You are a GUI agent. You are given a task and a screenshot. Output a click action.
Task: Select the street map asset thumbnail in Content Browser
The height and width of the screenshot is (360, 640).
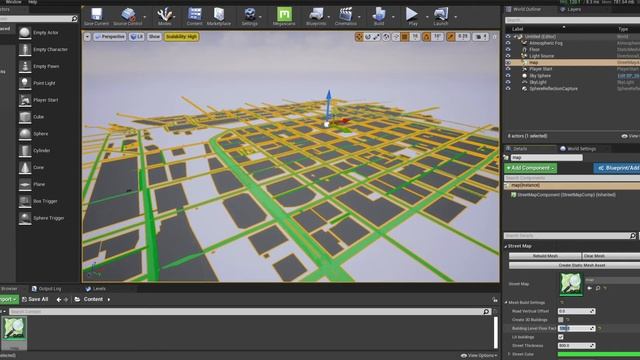[x=14, y=332]
